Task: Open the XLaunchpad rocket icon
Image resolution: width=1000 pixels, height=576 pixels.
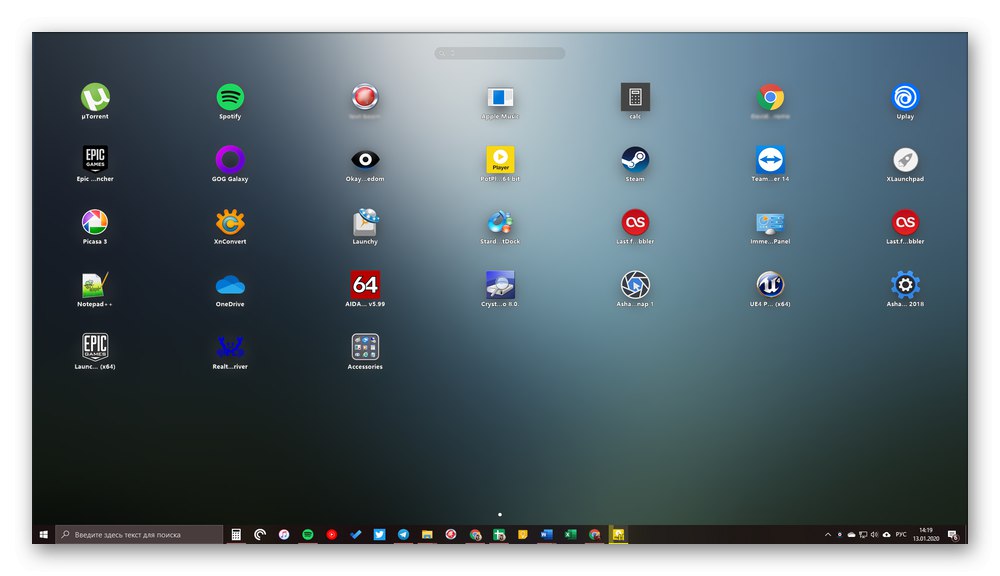Action: click(905, 159)
